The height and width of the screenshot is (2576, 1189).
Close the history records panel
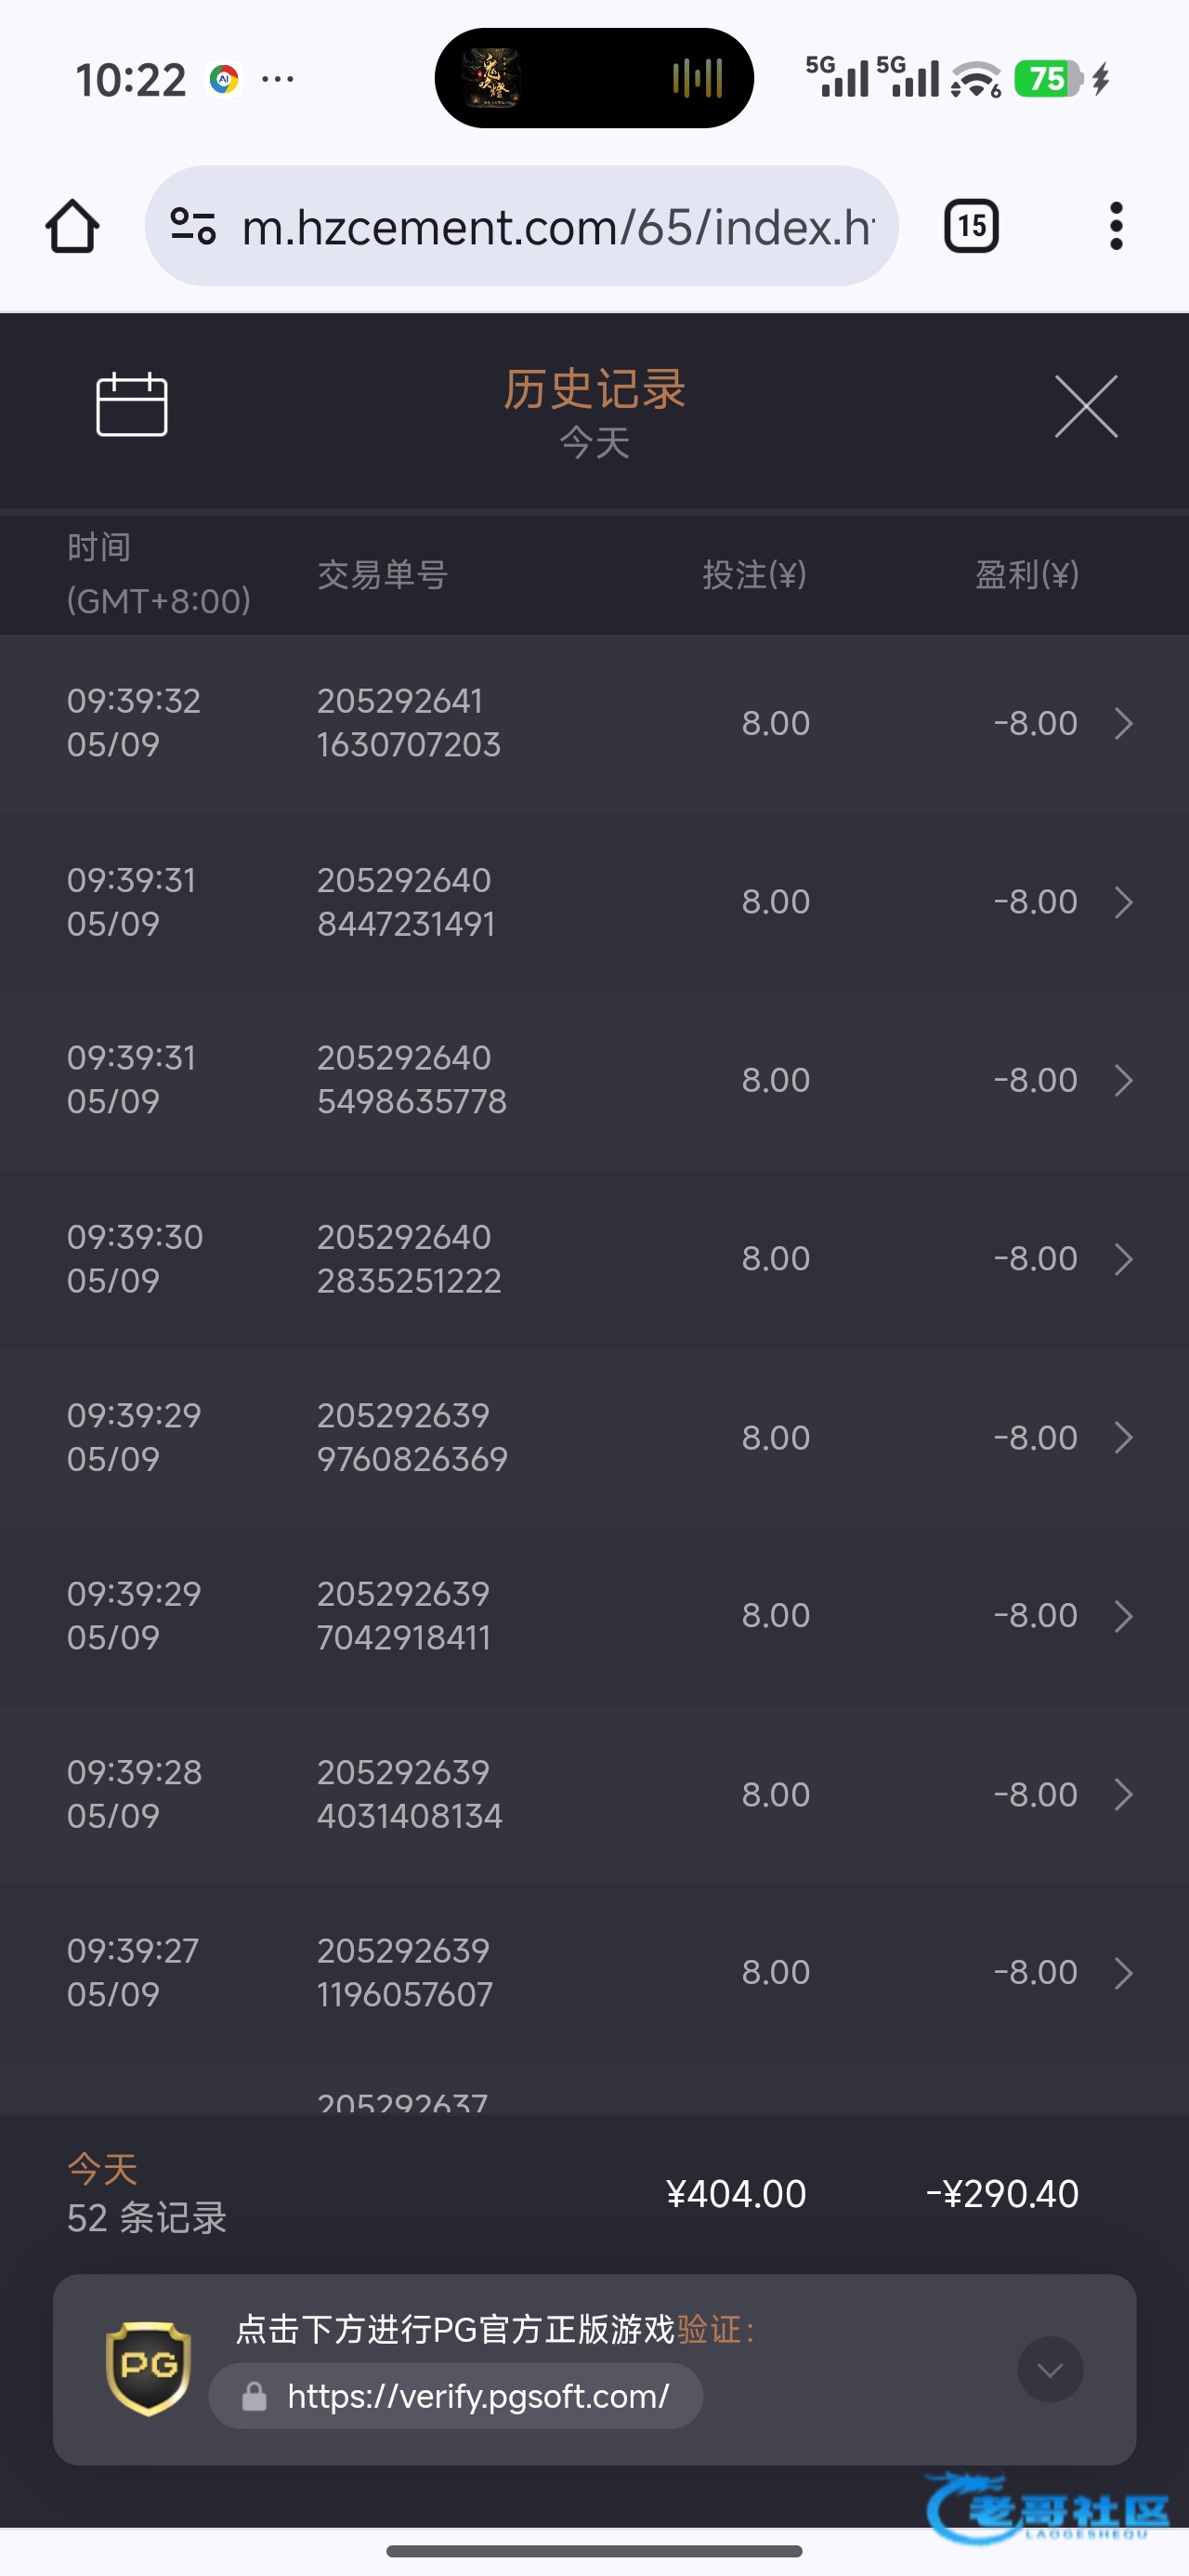click(1086, 406)
